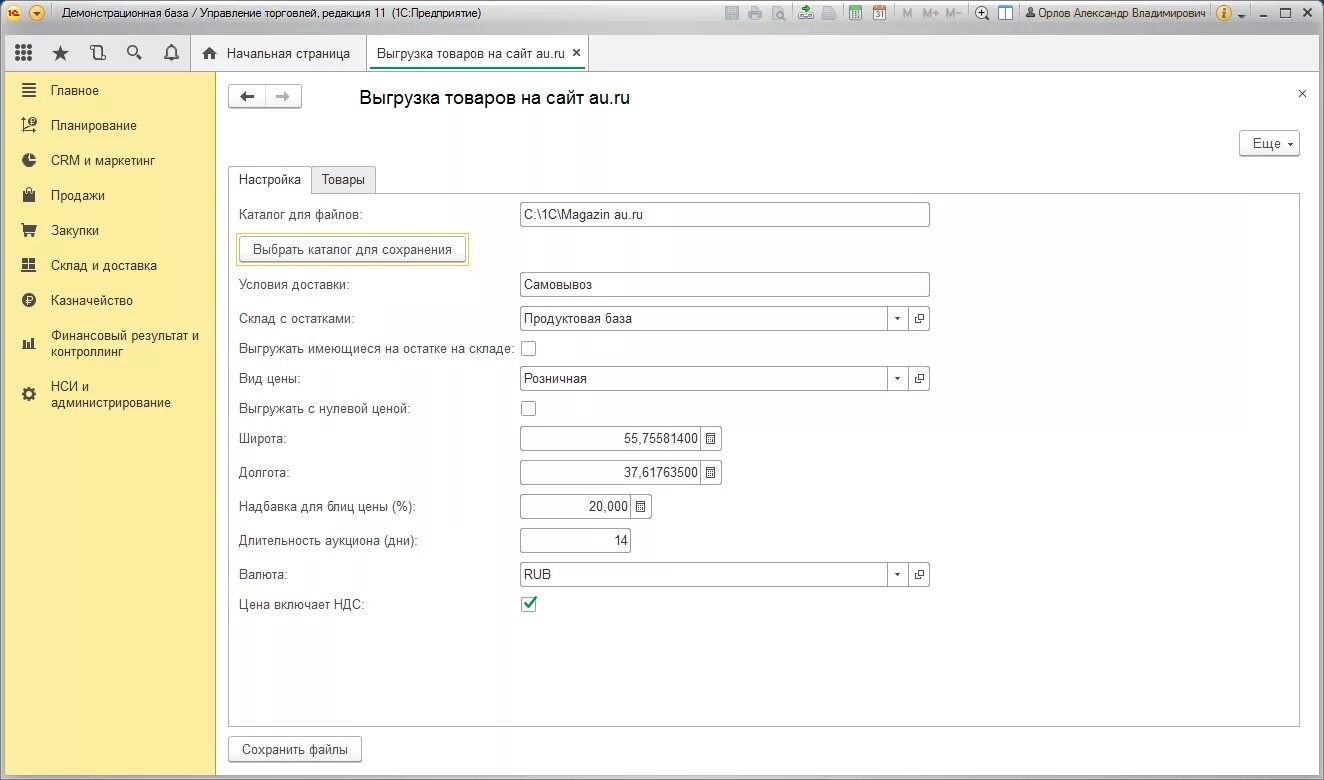Open the Information 'i' help icon
Image resolution: width=1324 pixels, height=780 pixels.
1224,13
